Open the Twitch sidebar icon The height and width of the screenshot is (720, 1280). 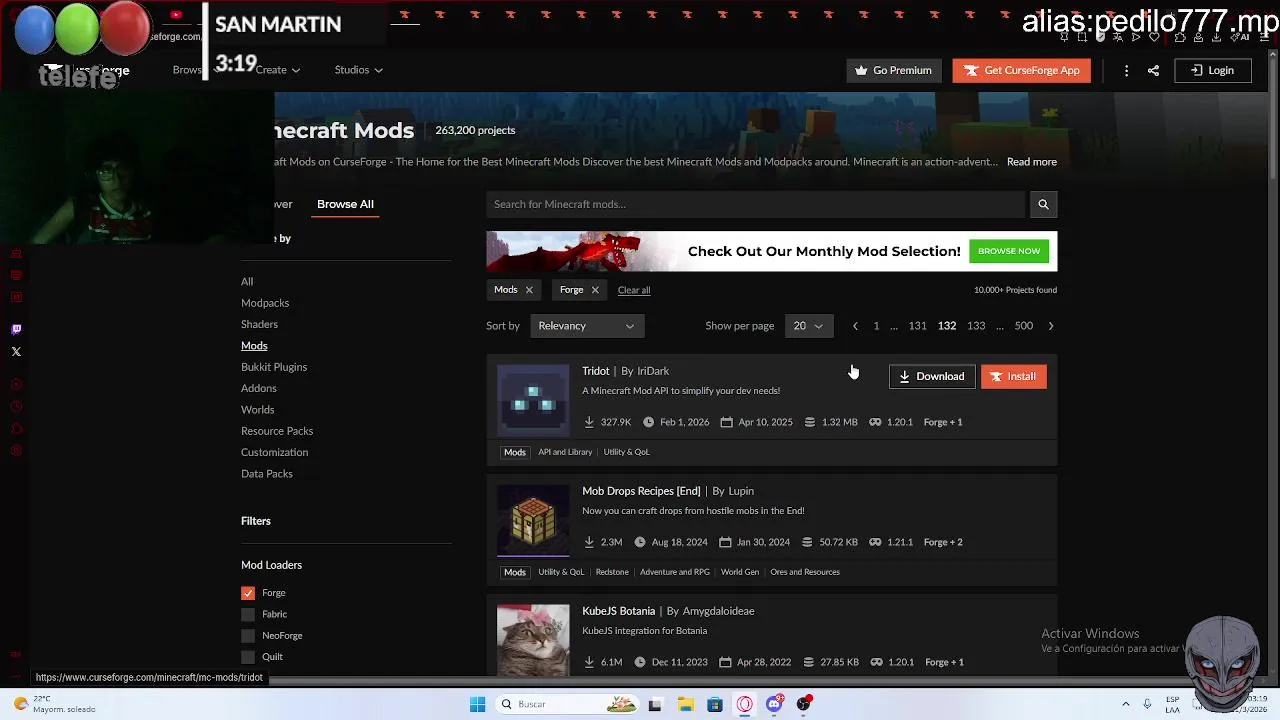(x=16, y=329)
